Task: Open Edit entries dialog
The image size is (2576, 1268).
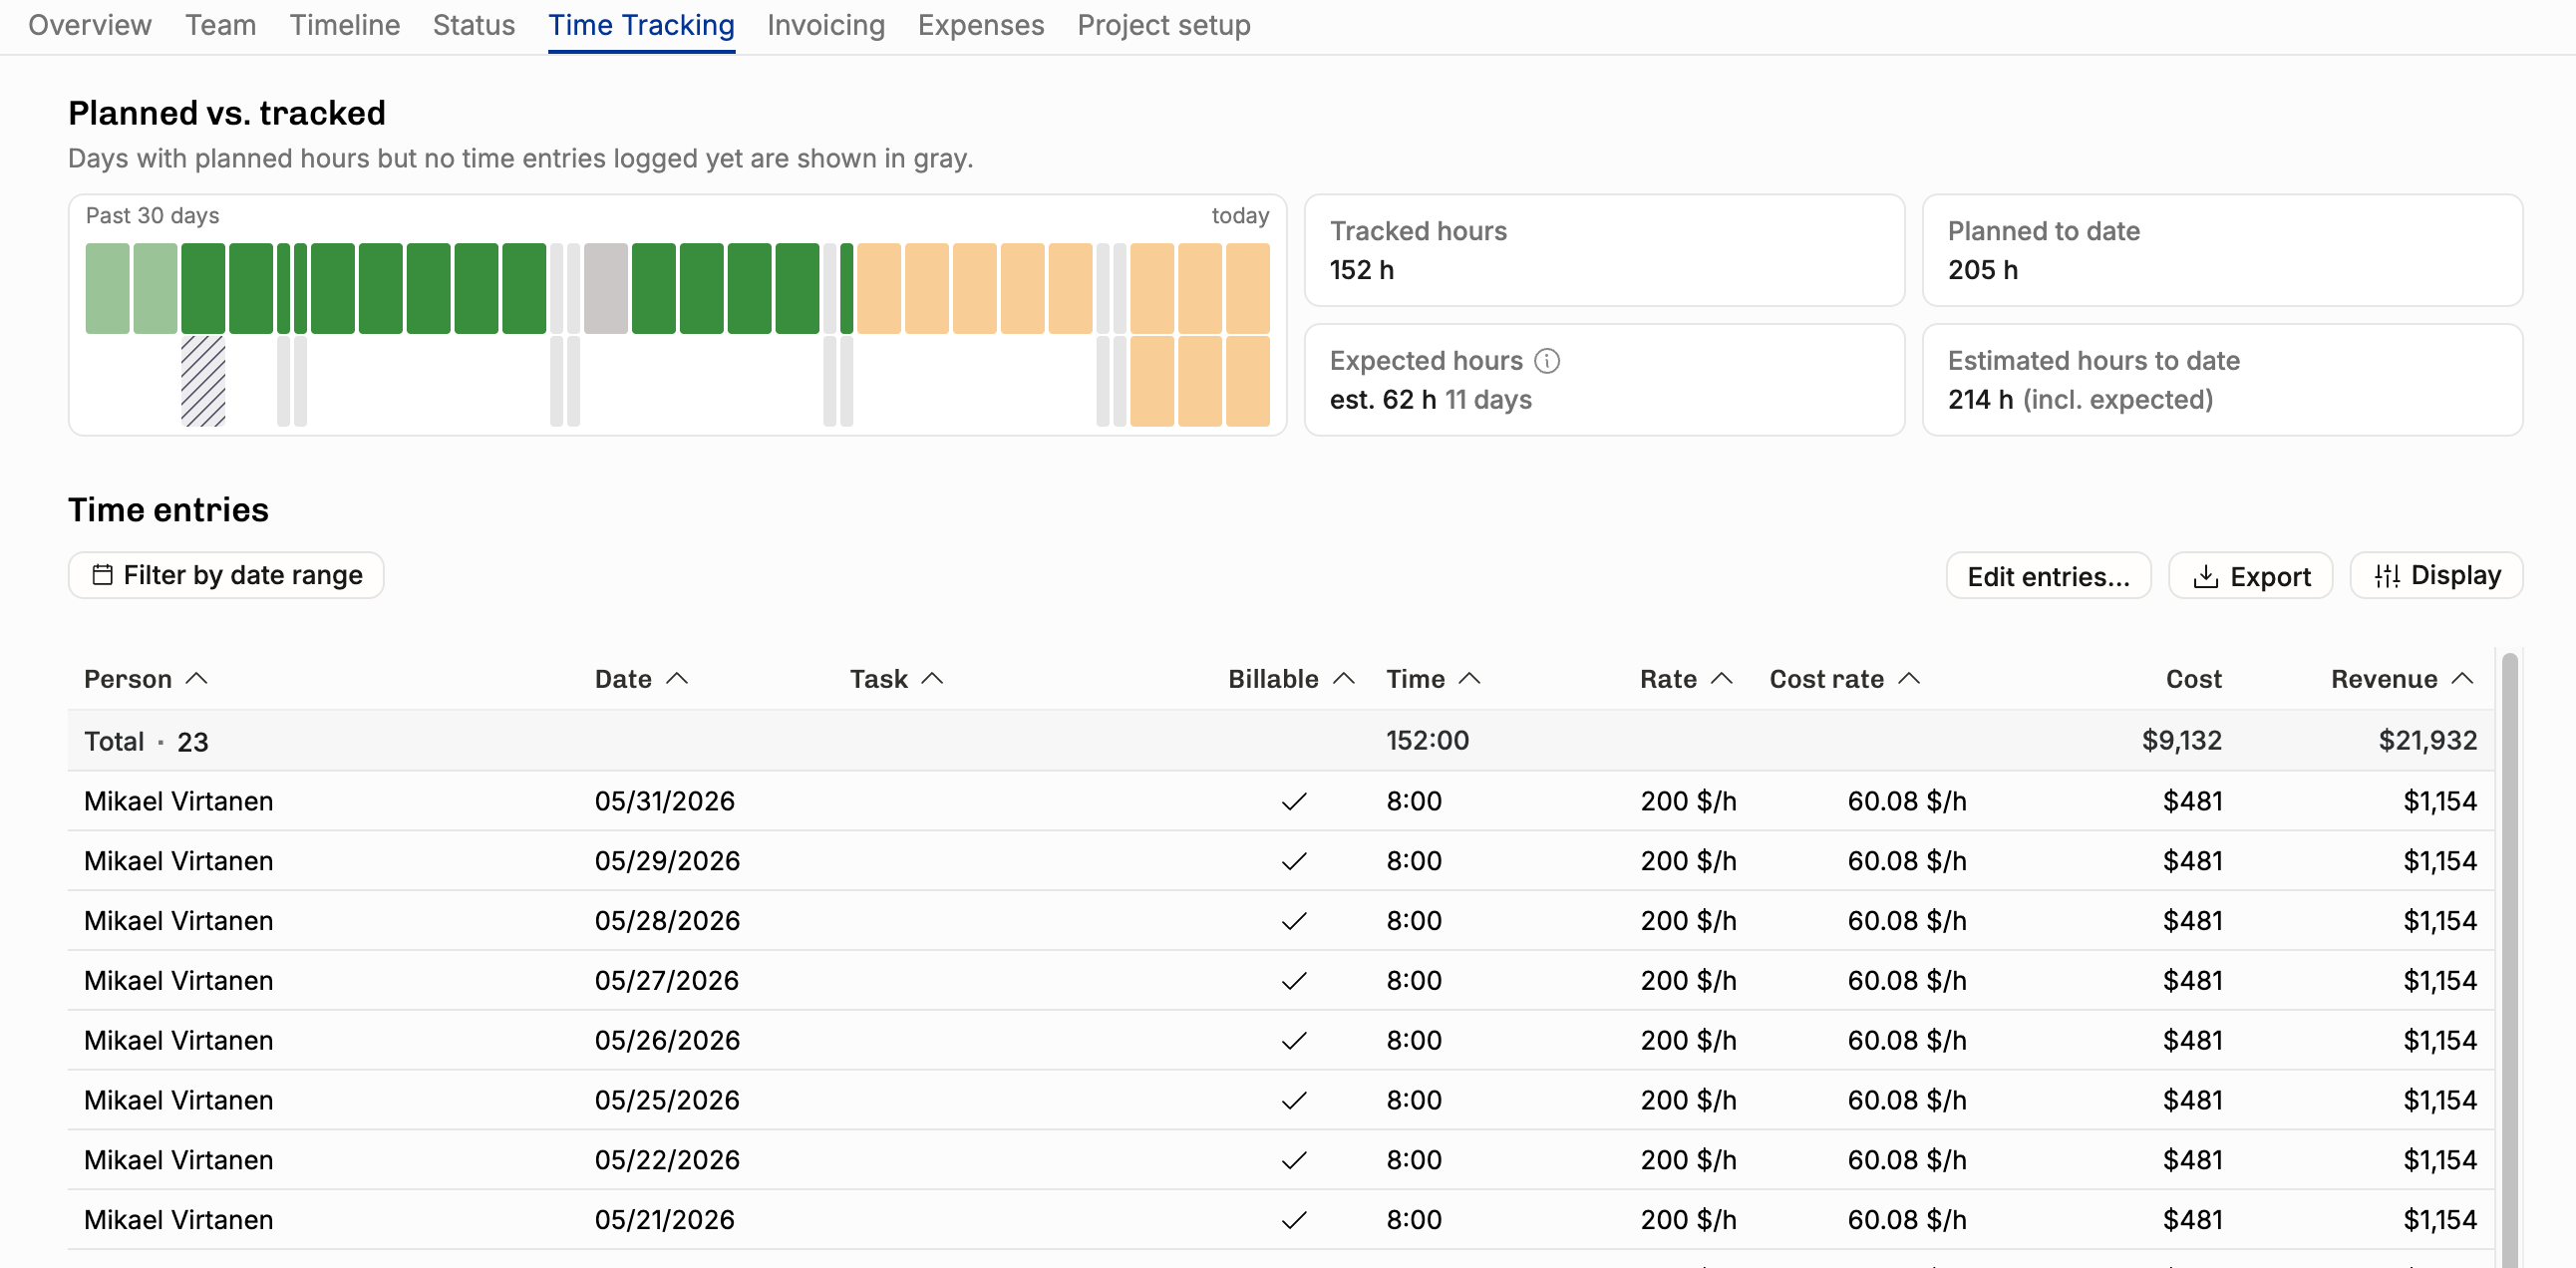Action: coord(2048,576)
